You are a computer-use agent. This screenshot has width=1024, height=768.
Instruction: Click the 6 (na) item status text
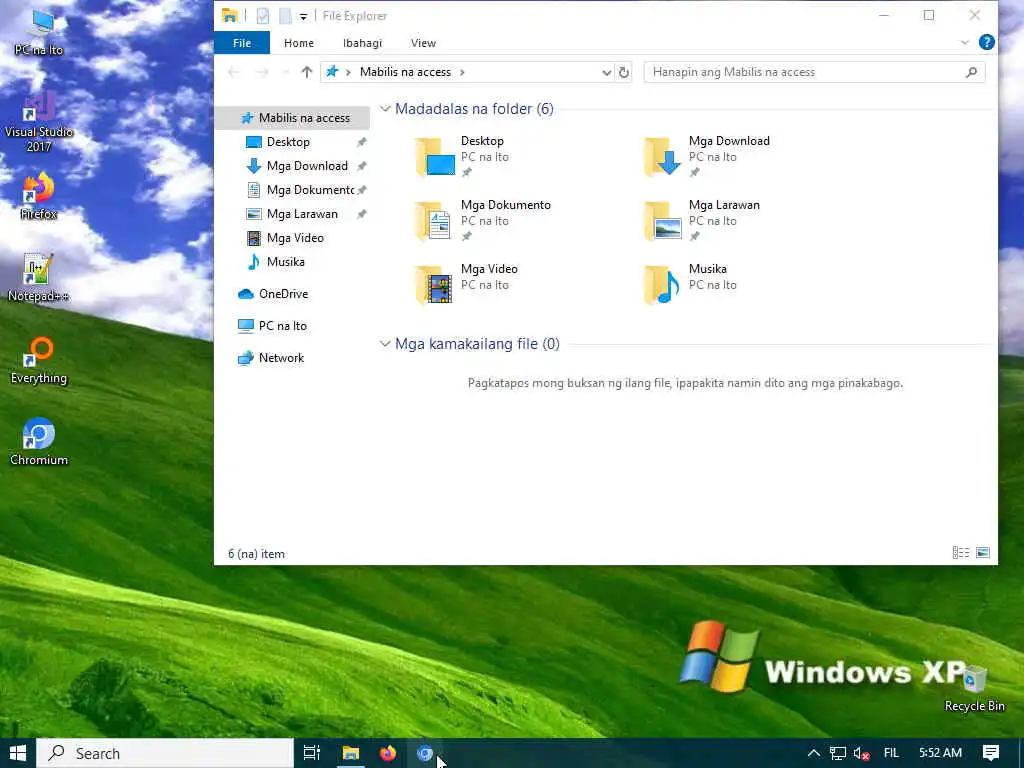(x=256, y=554)
